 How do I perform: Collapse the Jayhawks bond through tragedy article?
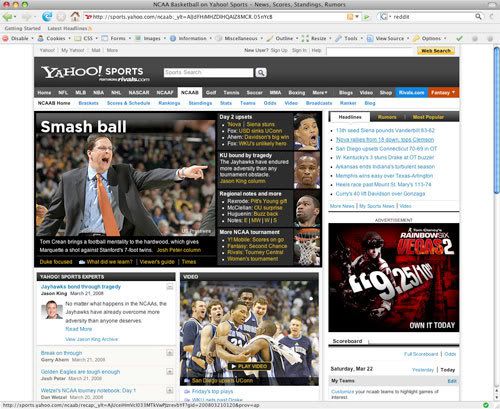170,287
